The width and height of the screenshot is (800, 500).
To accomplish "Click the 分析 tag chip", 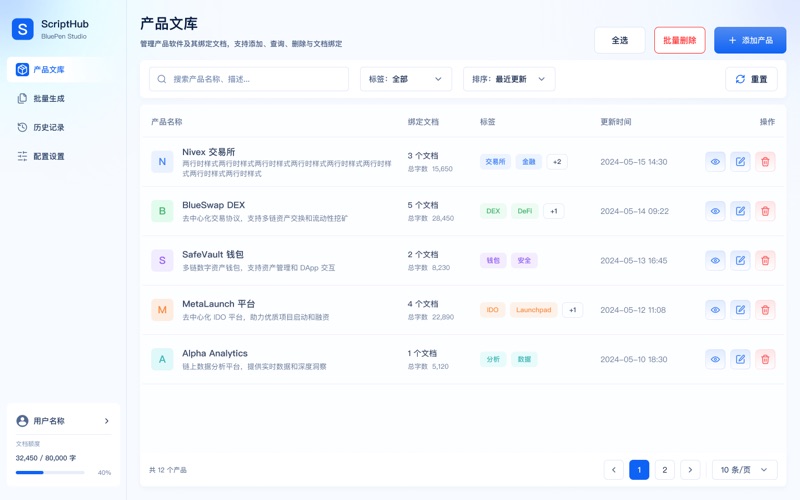I will tap(493, 359).
